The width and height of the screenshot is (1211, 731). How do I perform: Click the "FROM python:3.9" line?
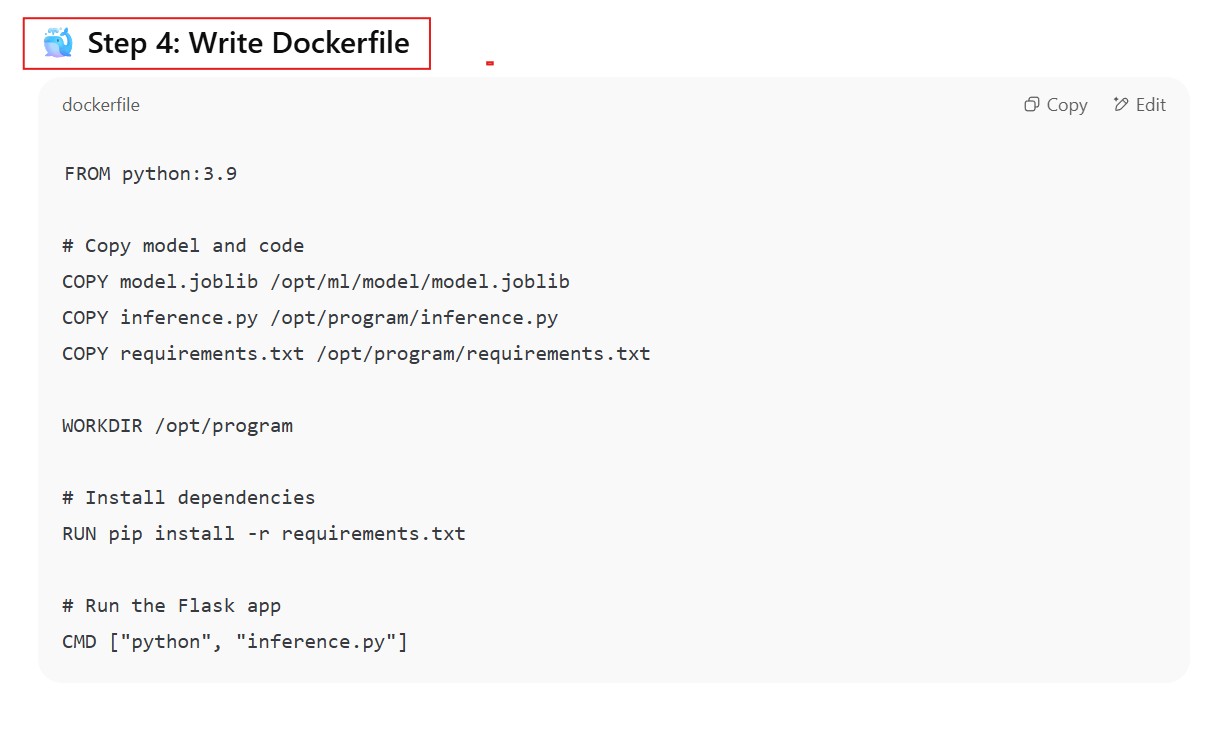tap(150, 174)
